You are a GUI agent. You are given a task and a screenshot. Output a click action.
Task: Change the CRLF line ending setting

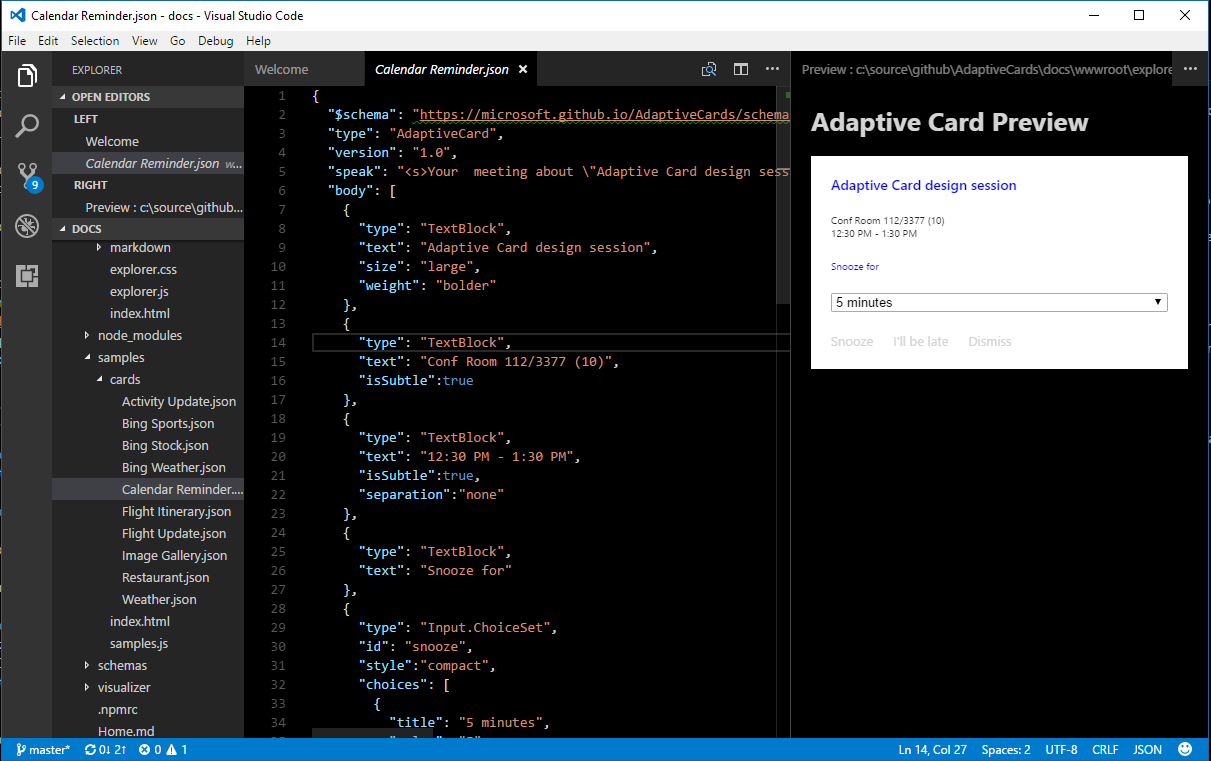pyautogui.click(x=1105, y=749)
